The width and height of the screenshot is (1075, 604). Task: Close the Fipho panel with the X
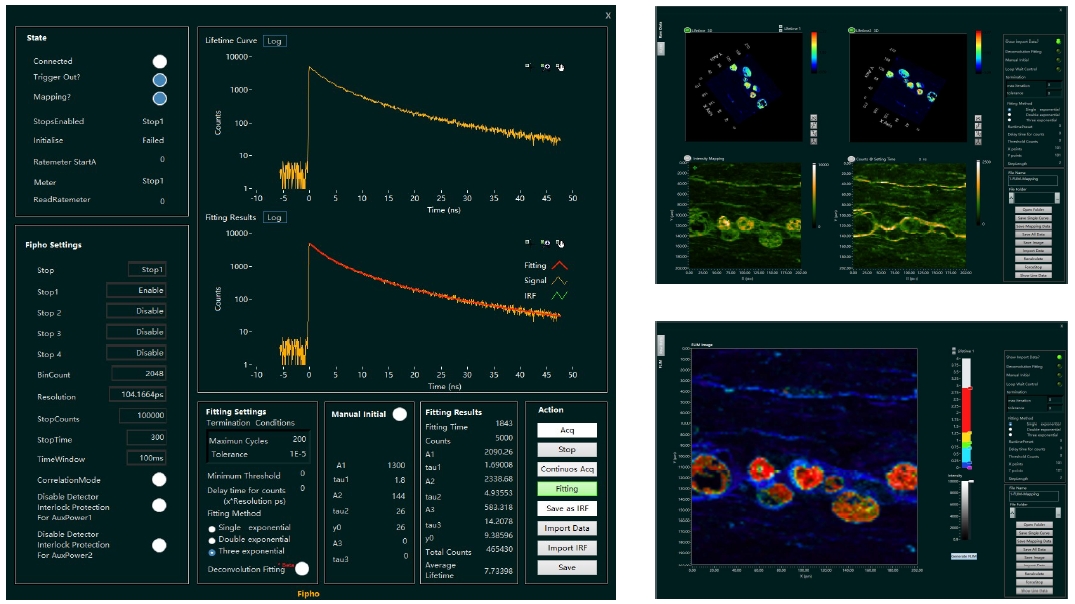coord(607,15)
